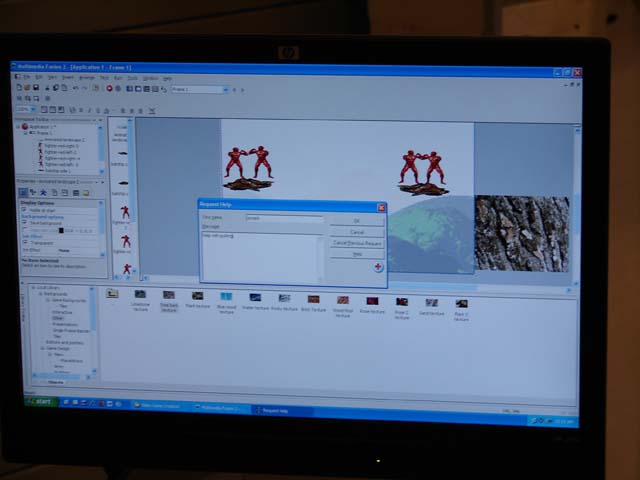Image resolution: width=640 pixels, height=480 pixels.
Task: Click the first Properties panel tab icon
Action: (21, 192)
